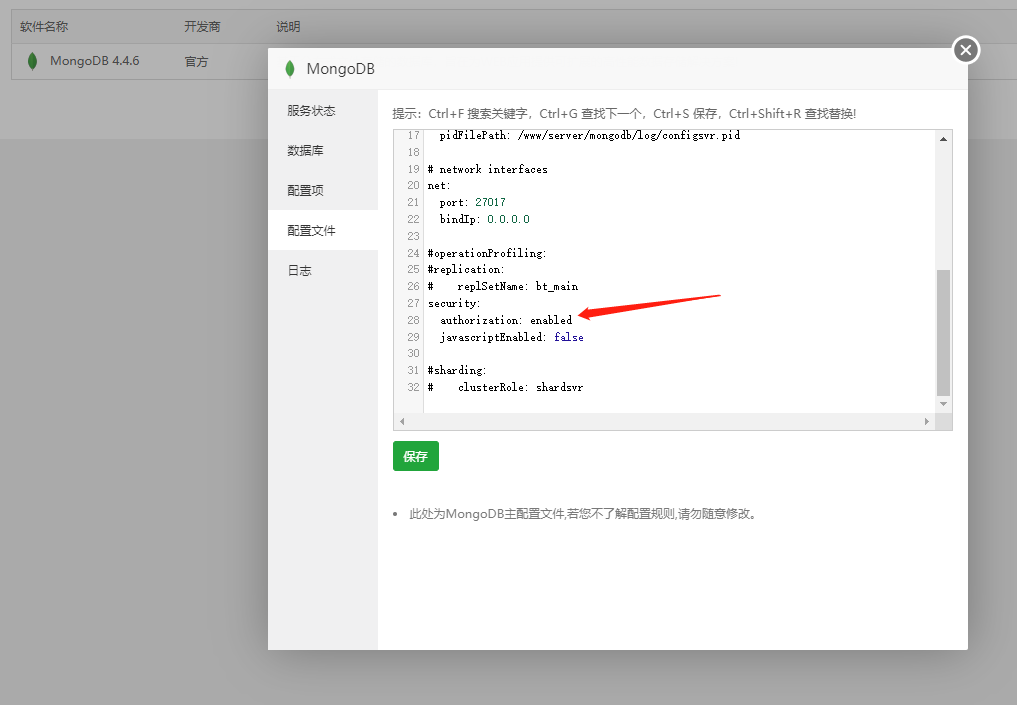This screenshot has width=1017, height=705.
Task: Click the javascriptEnabled false value
Action: tap(569, 337)
